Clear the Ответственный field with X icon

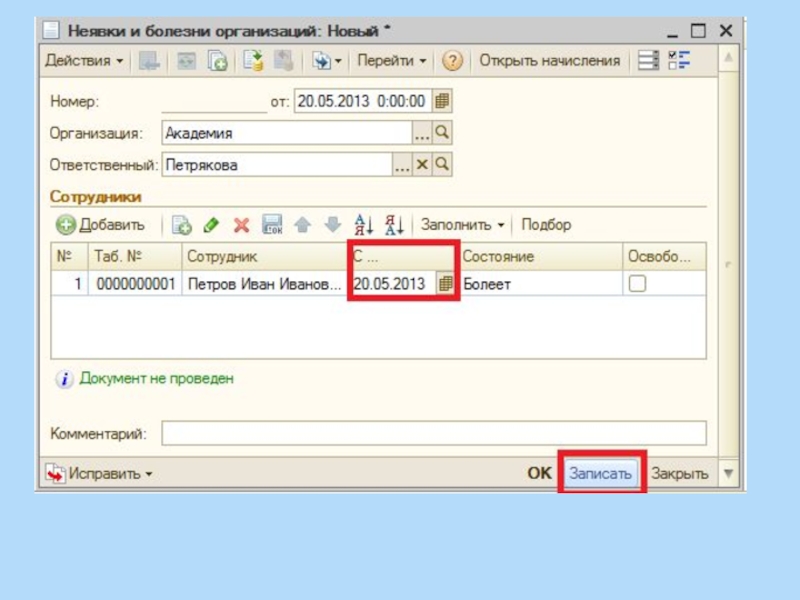pos(422,165)
